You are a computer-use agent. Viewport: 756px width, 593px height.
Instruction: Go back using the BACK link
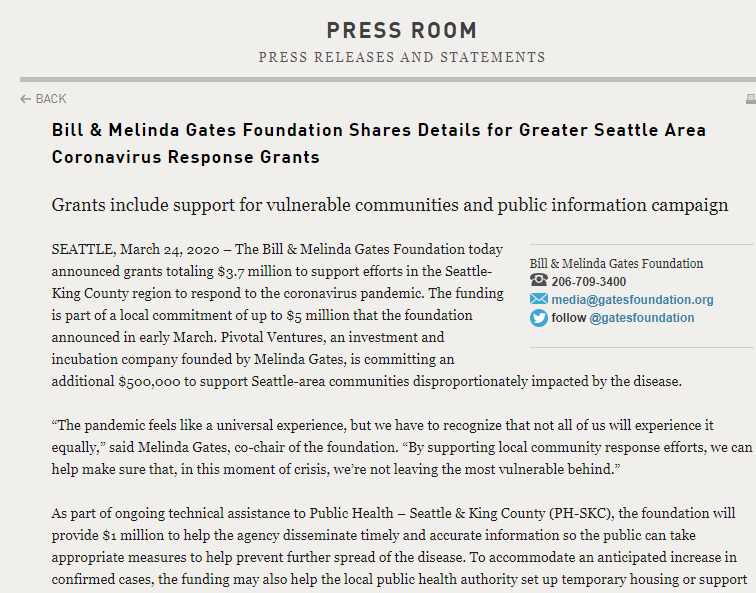[50, 99]
